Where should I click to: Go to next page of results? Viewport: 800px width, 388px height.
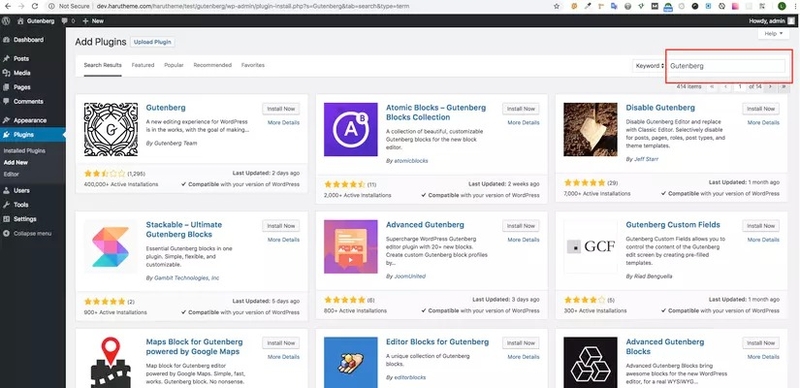[770, 87]
